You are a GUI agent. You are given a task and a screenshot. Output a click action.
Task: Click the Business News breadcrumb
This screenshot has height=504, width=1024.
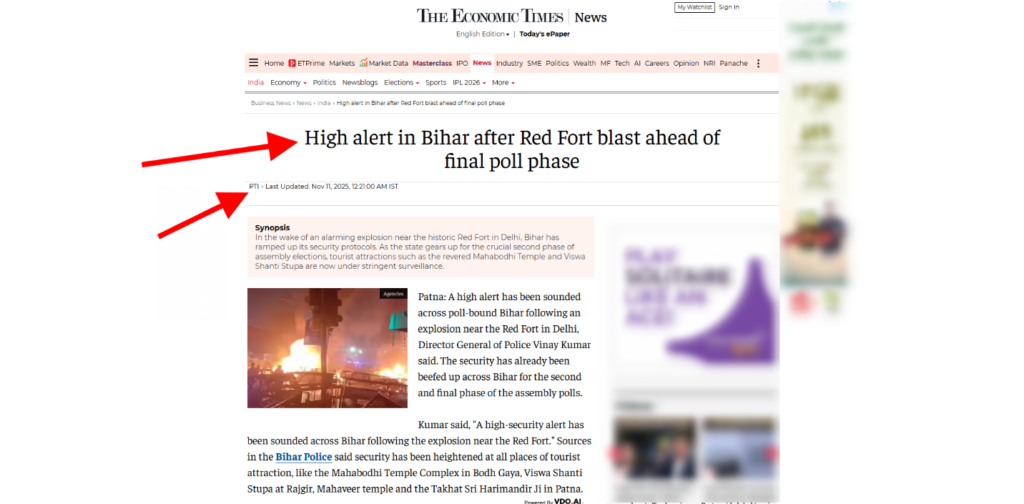270,103
